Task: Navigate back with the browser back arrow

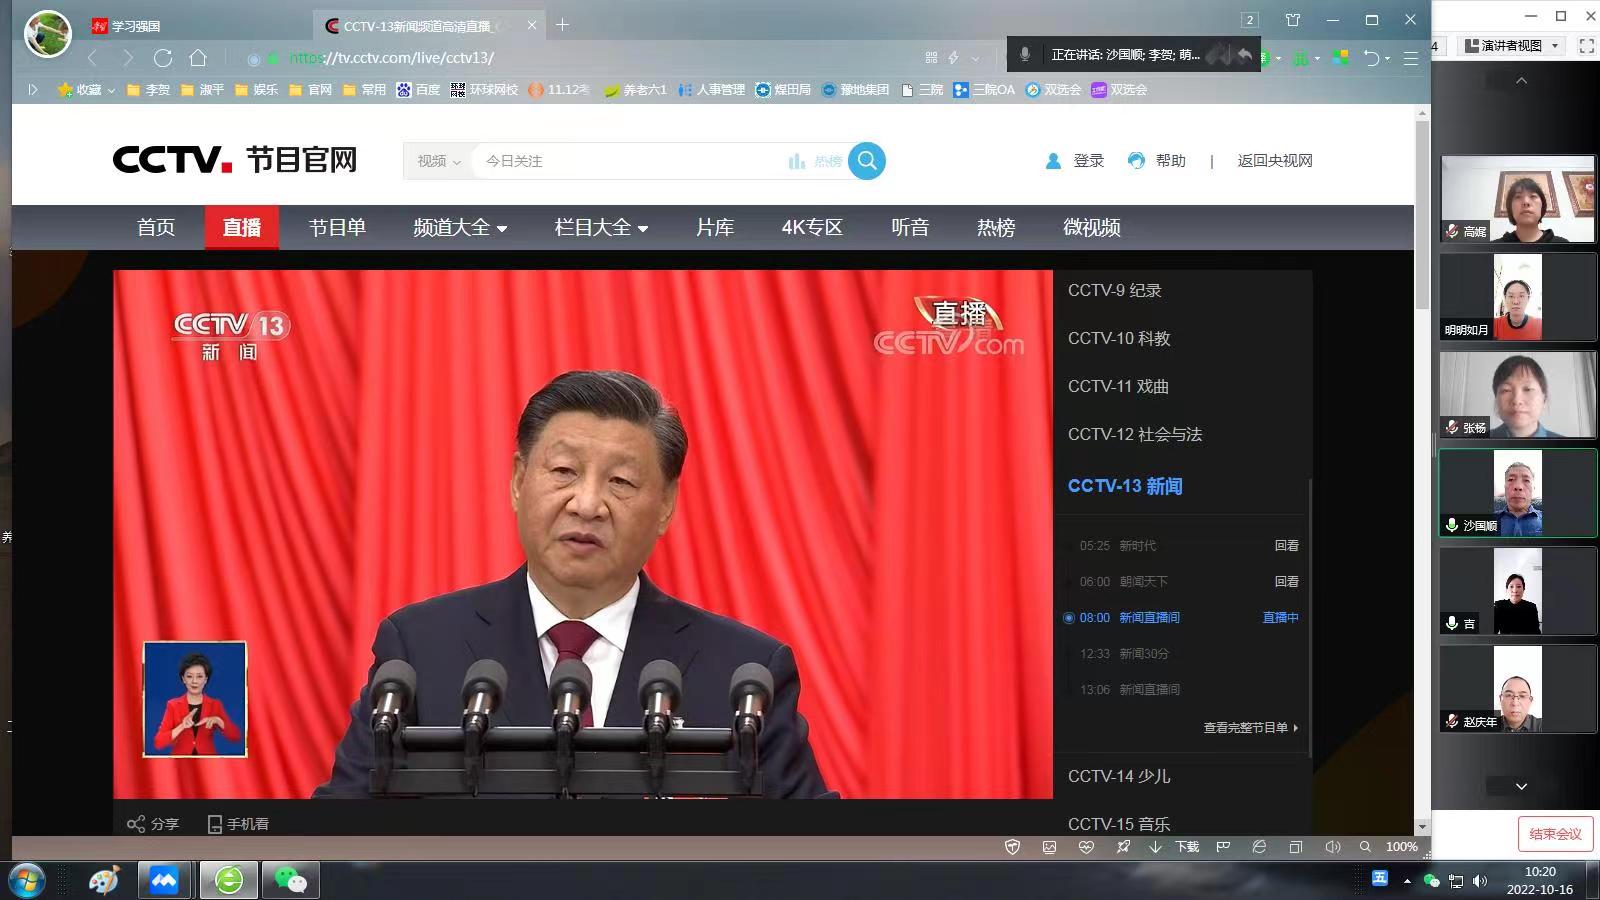Action: pos(93,58)
